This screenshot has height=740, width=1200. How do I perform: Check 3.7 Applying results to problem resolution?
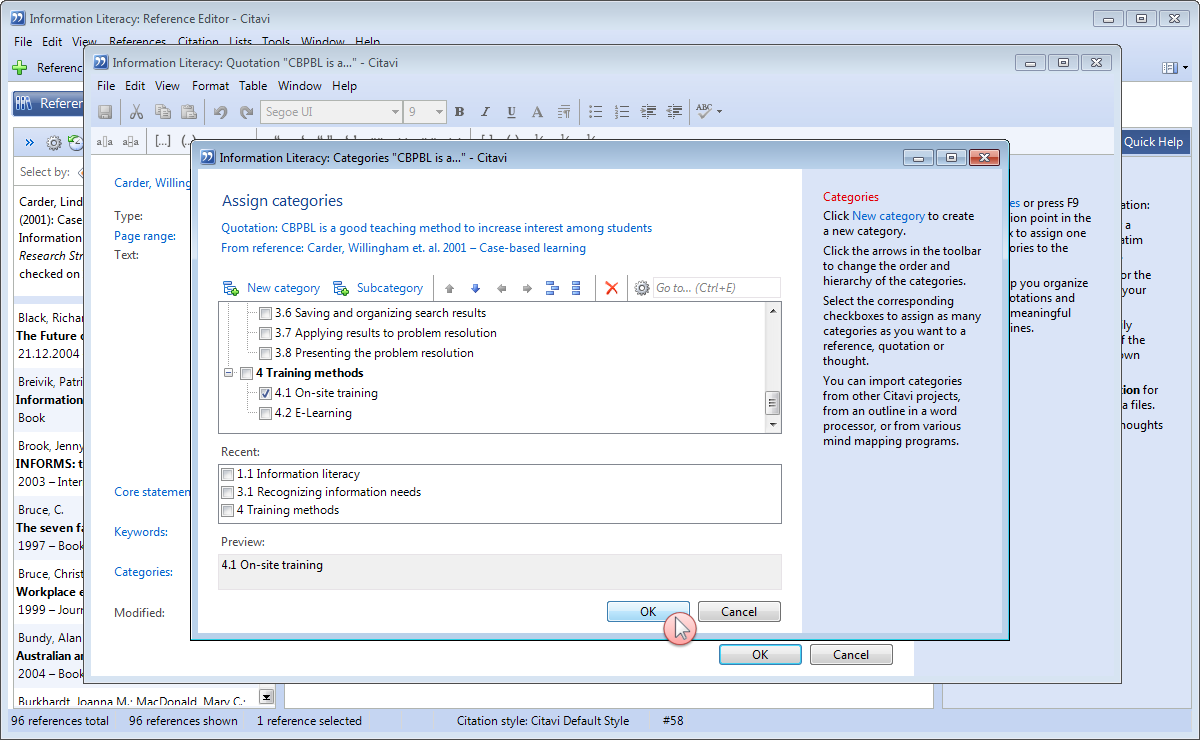click(265, 333)
